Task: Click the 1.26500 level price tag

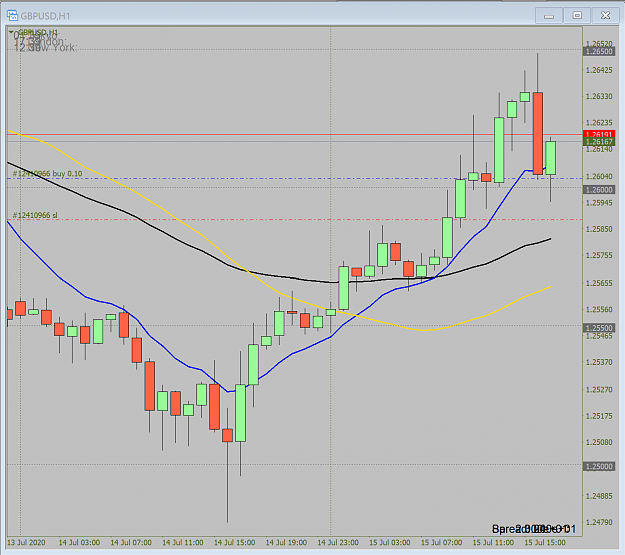Action: tap(599, 51)
